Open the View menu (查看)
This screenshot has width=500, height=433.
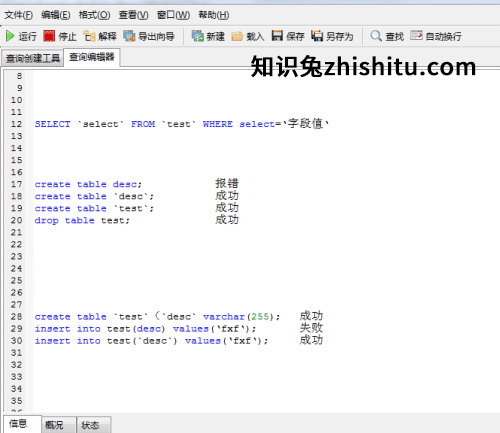133,15
